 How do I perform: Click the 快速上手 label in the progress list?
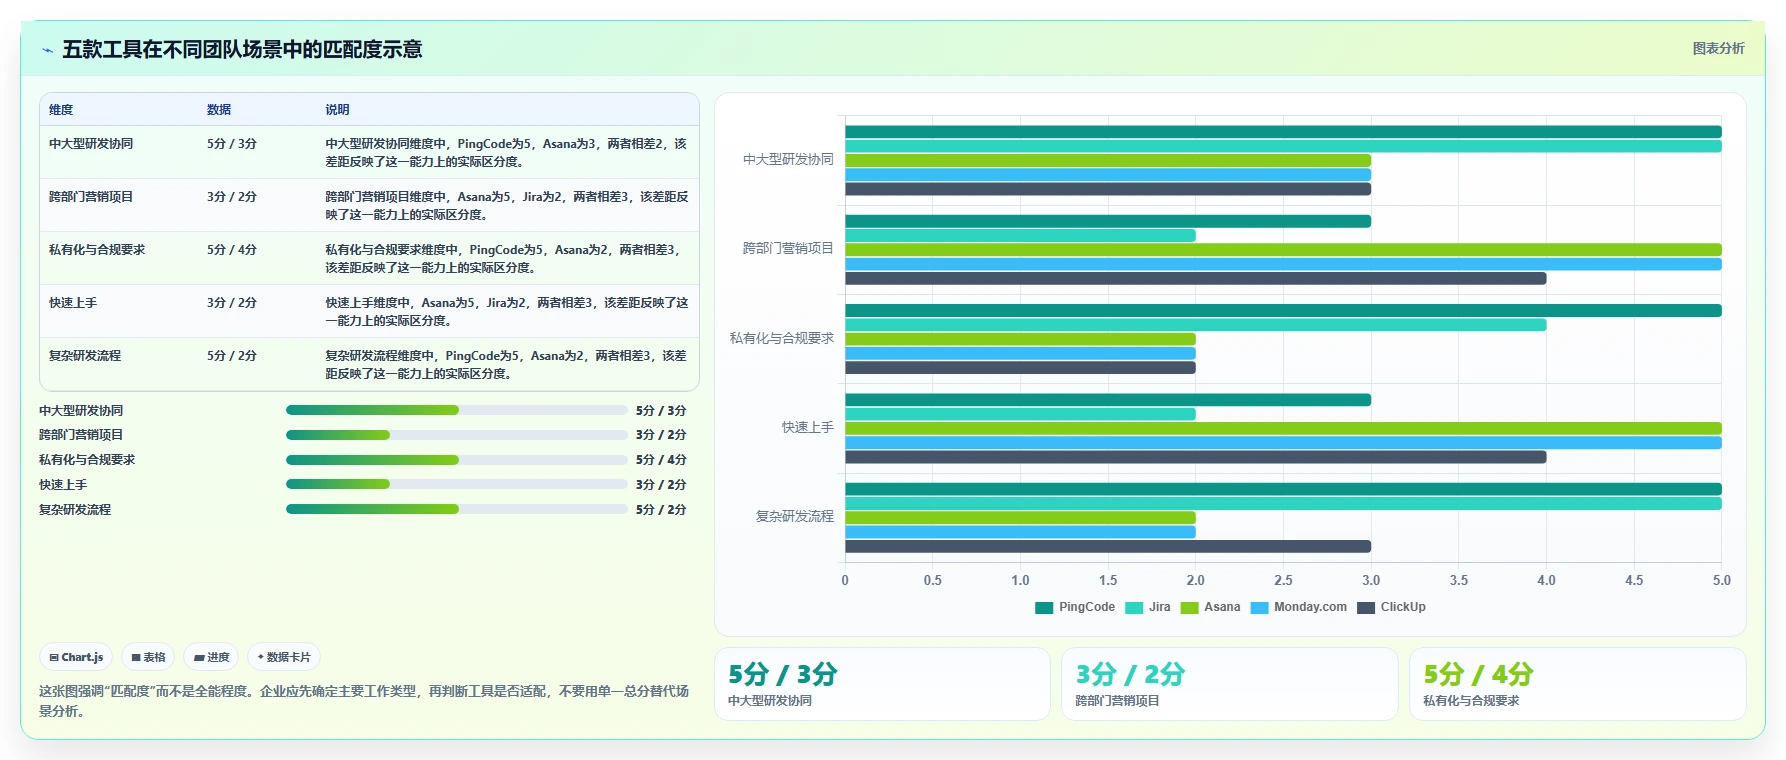pyautogui.click(x=63, y=485)
